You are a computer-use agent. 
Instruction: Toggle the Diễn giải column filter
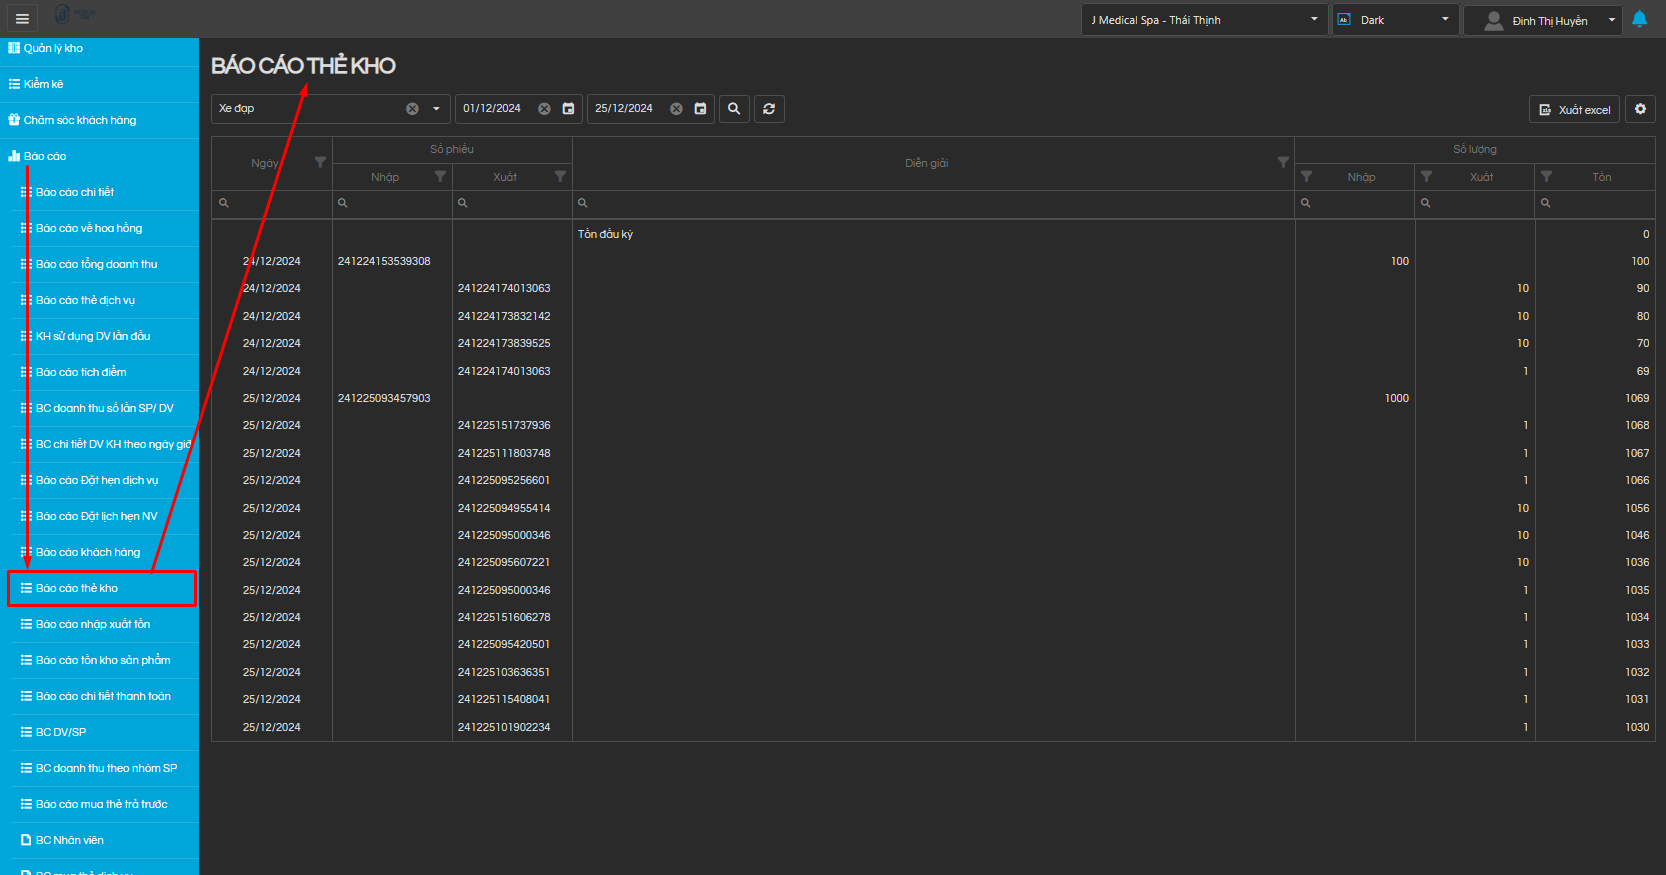[x=1282, y=162]
